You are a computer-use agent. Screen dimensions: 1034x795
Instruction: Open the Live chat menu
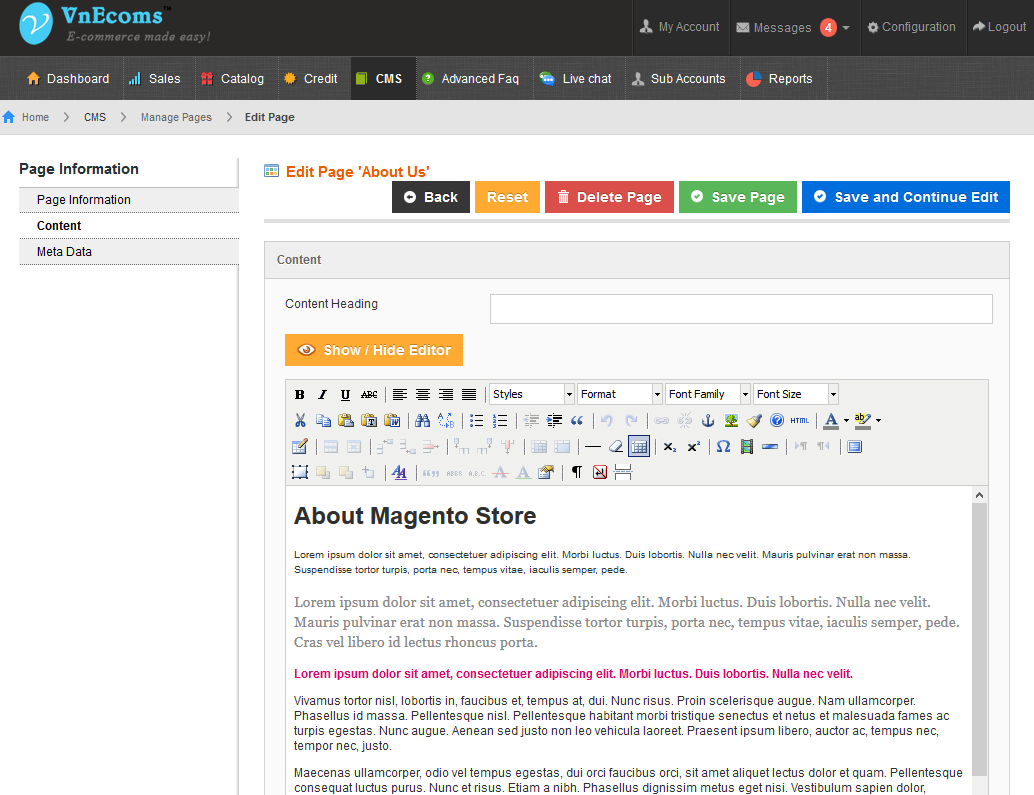576,78
